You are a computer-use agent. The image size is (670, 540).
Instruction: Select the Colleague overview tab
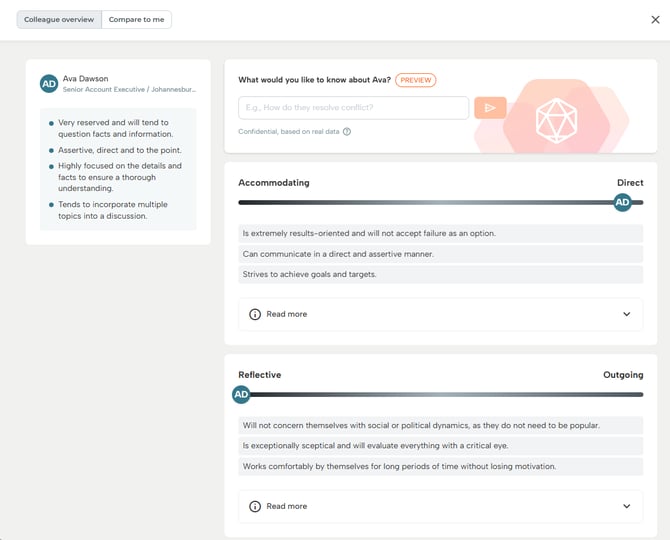(x=59, y=20)
